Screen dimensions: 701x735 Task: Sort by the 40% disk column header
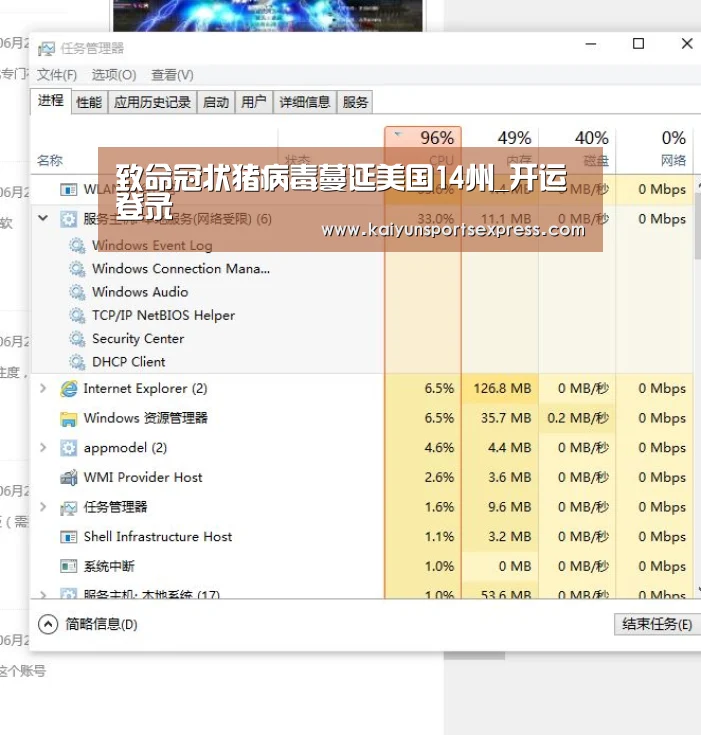tap(577, 149)
